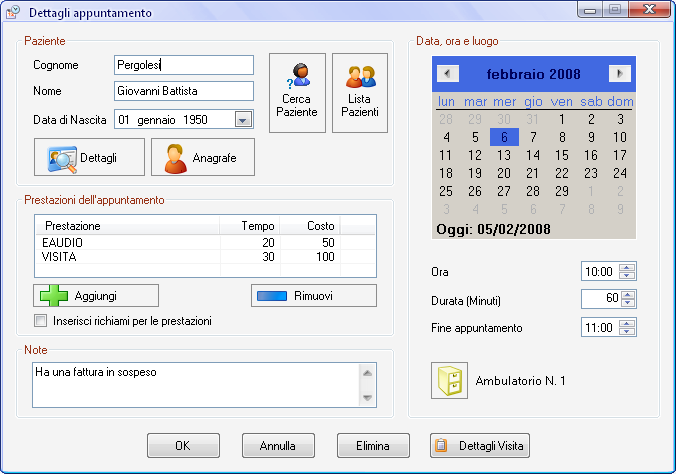Open Dettagli Visita button
Viewport: 676px width, 474px height.
point(480,446)
